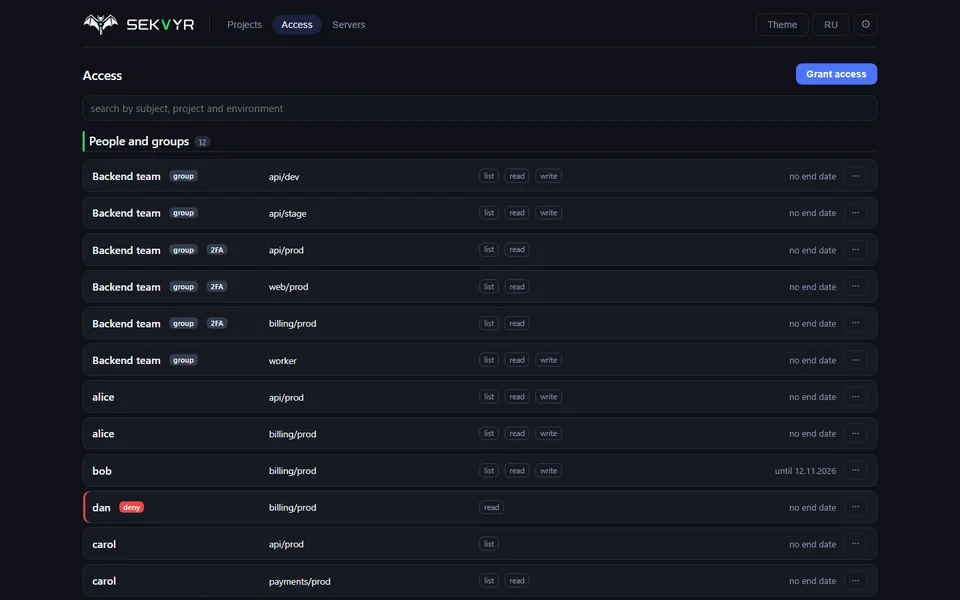
Task: Click the read tag in dan's row
Action: coord(492,508)
